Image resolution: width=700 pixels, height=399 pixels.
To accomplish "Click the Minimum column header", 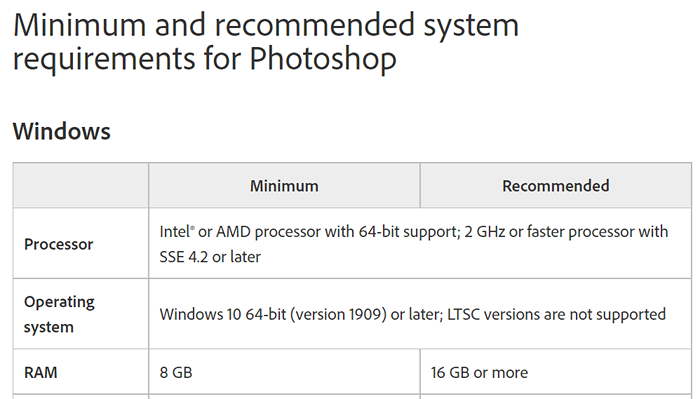I will point(284,186).
